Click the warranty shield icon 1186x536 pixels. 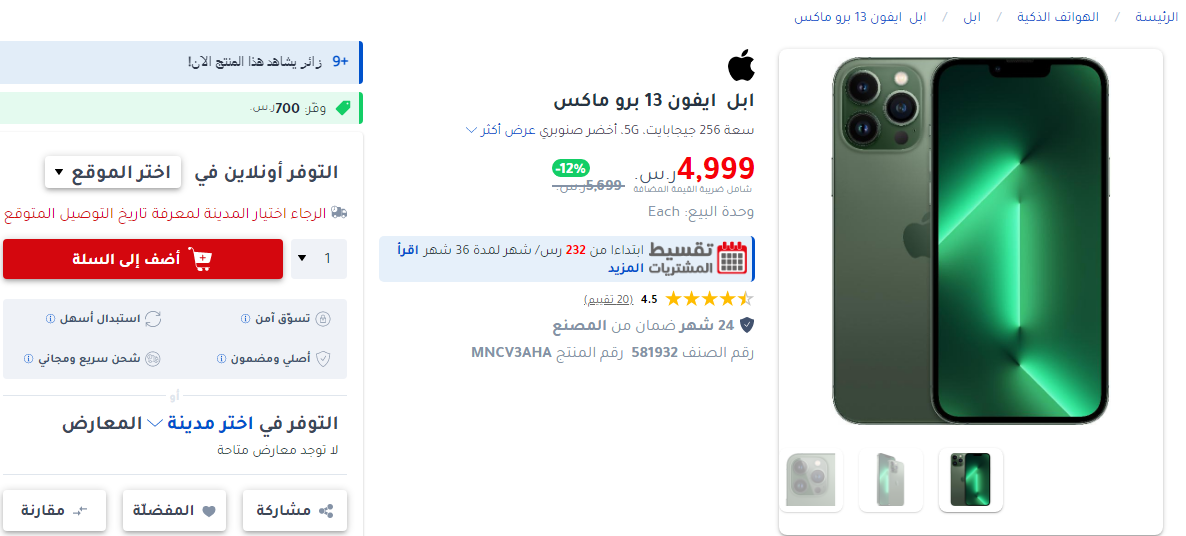(747, 326)
